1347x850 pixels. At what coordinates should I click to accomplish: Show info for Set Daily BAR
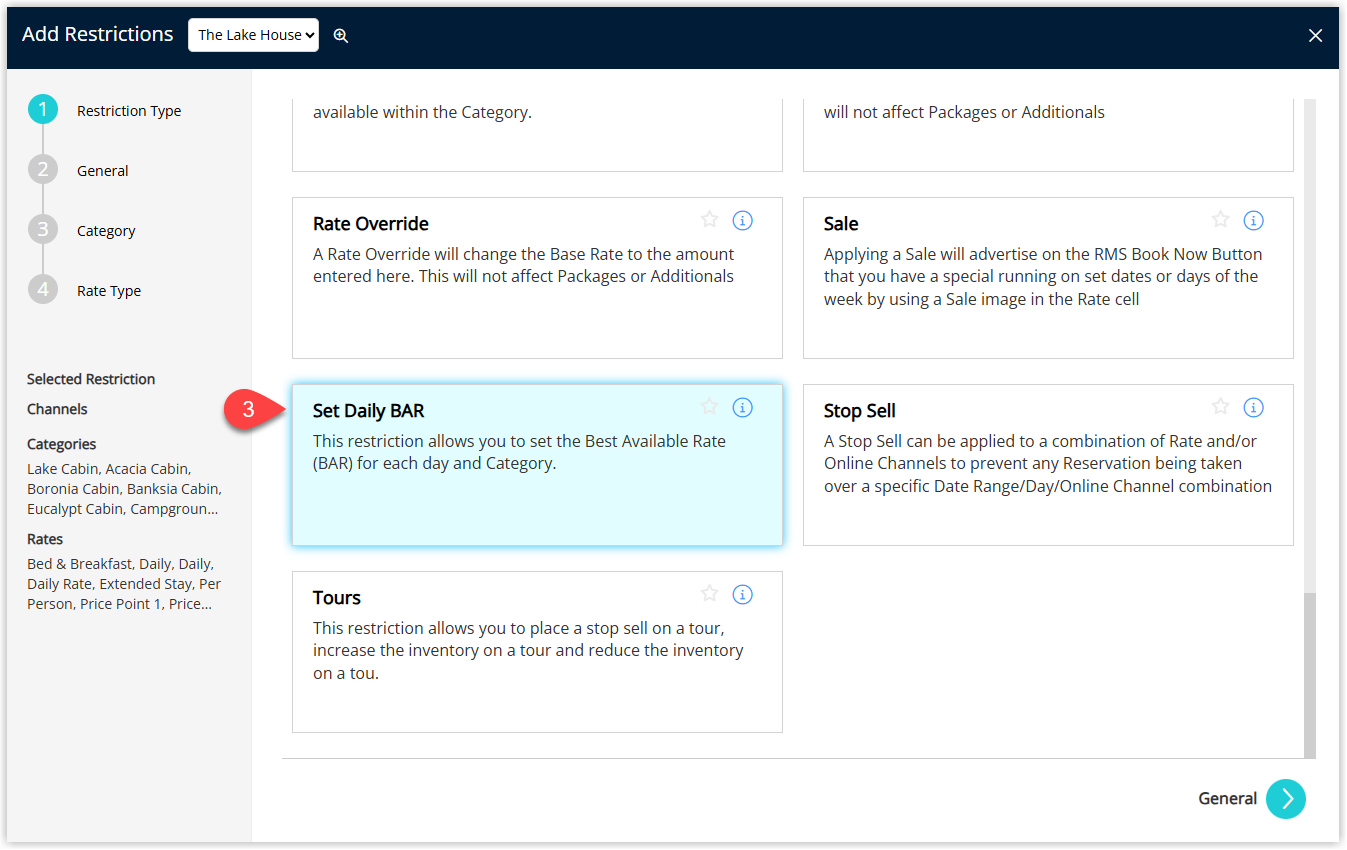click(x=743, y=407)
